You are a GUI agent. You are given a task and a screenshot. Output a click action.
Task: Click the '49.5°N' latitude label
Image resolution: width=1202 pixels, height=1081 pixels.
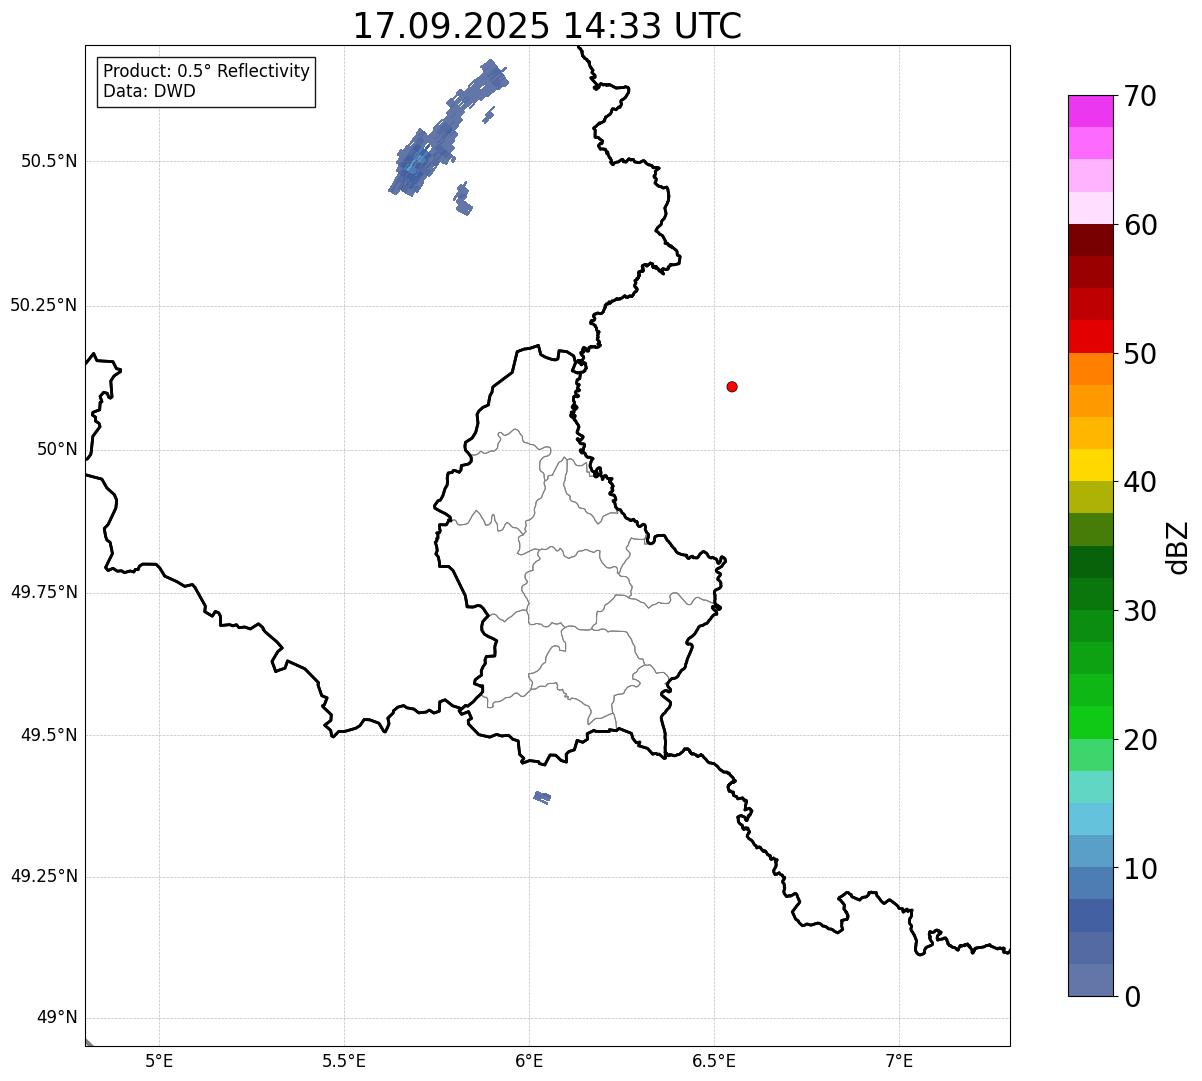coord(49,736)
